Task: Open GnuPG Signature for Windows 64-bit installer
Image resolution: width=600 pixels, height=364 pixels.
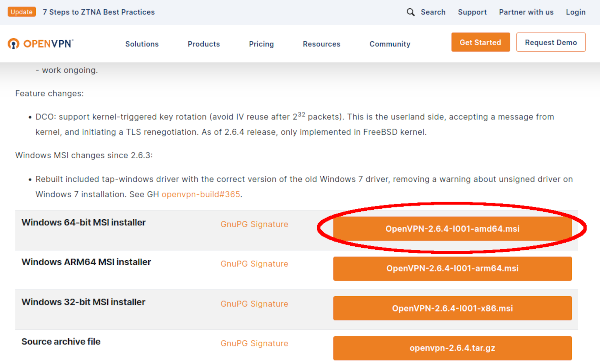Action: point(254,224)
